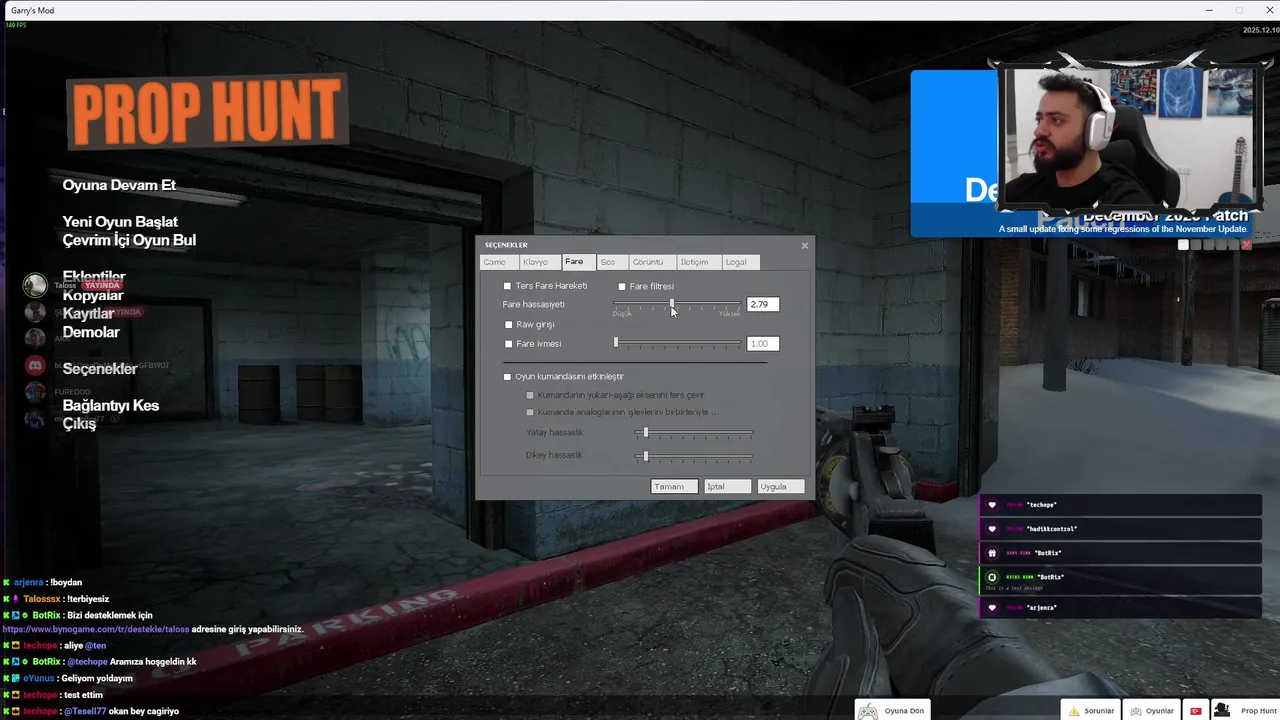This screenshot has width=1280, height=720.
Task: Click the Prop Hunt gamemode icon in bottom bar
Action: 1222,710
